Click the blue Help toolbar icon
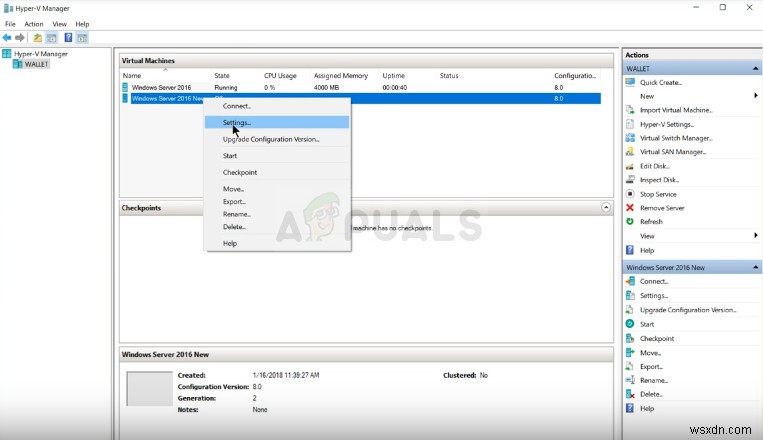The width and height of the screenshot is (763, 440). [x=68, y=37]
